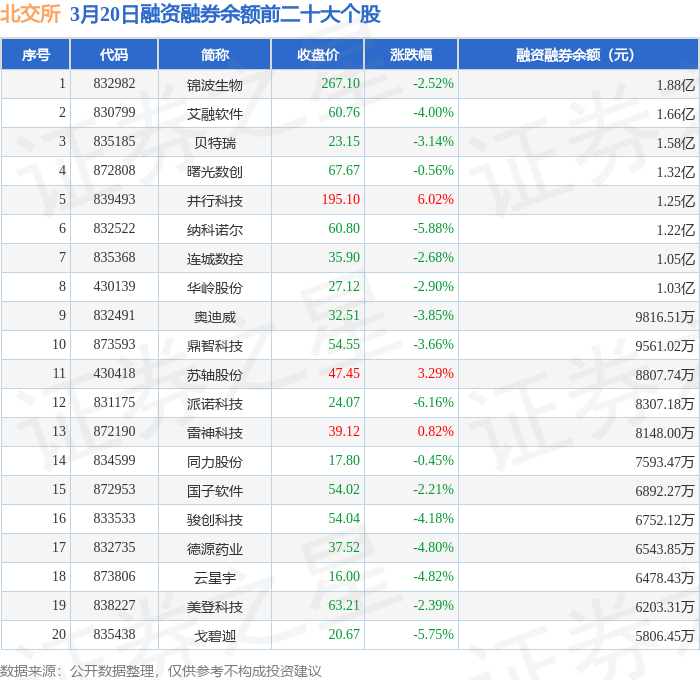Screen dimensions: 700x680
Task: Click the red price 39.12
Action: coord(344,432)
